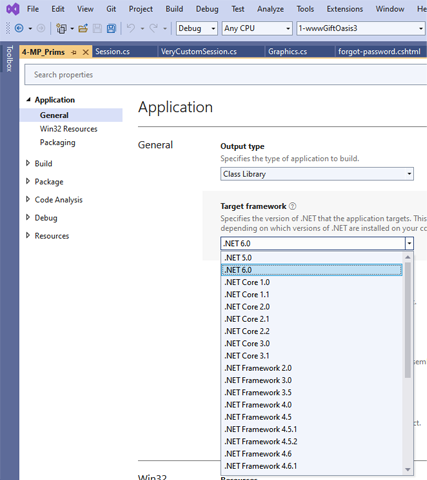427x480 pixels.
Task: Open the Extensions menu
Action: [345, 9]
